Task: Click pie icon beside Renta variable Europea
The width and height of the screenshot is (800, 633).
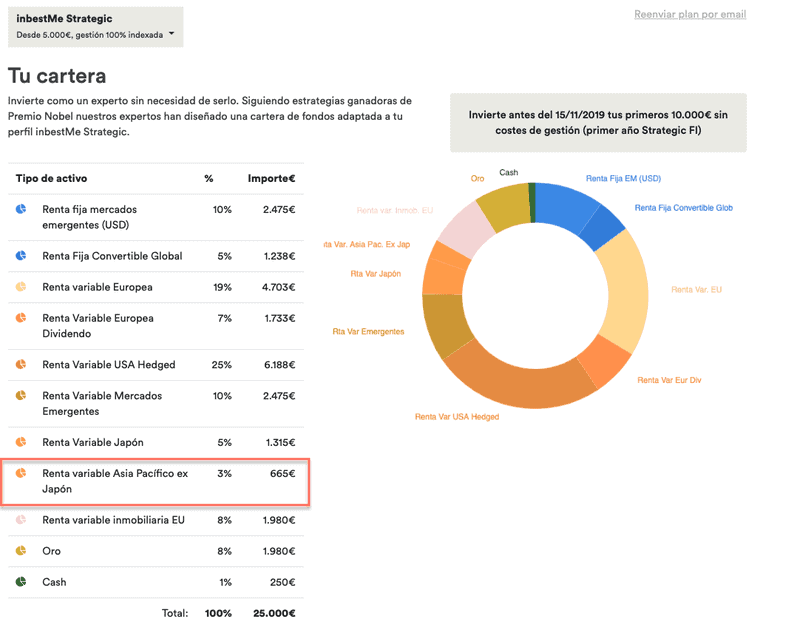Action: [21, 287]
